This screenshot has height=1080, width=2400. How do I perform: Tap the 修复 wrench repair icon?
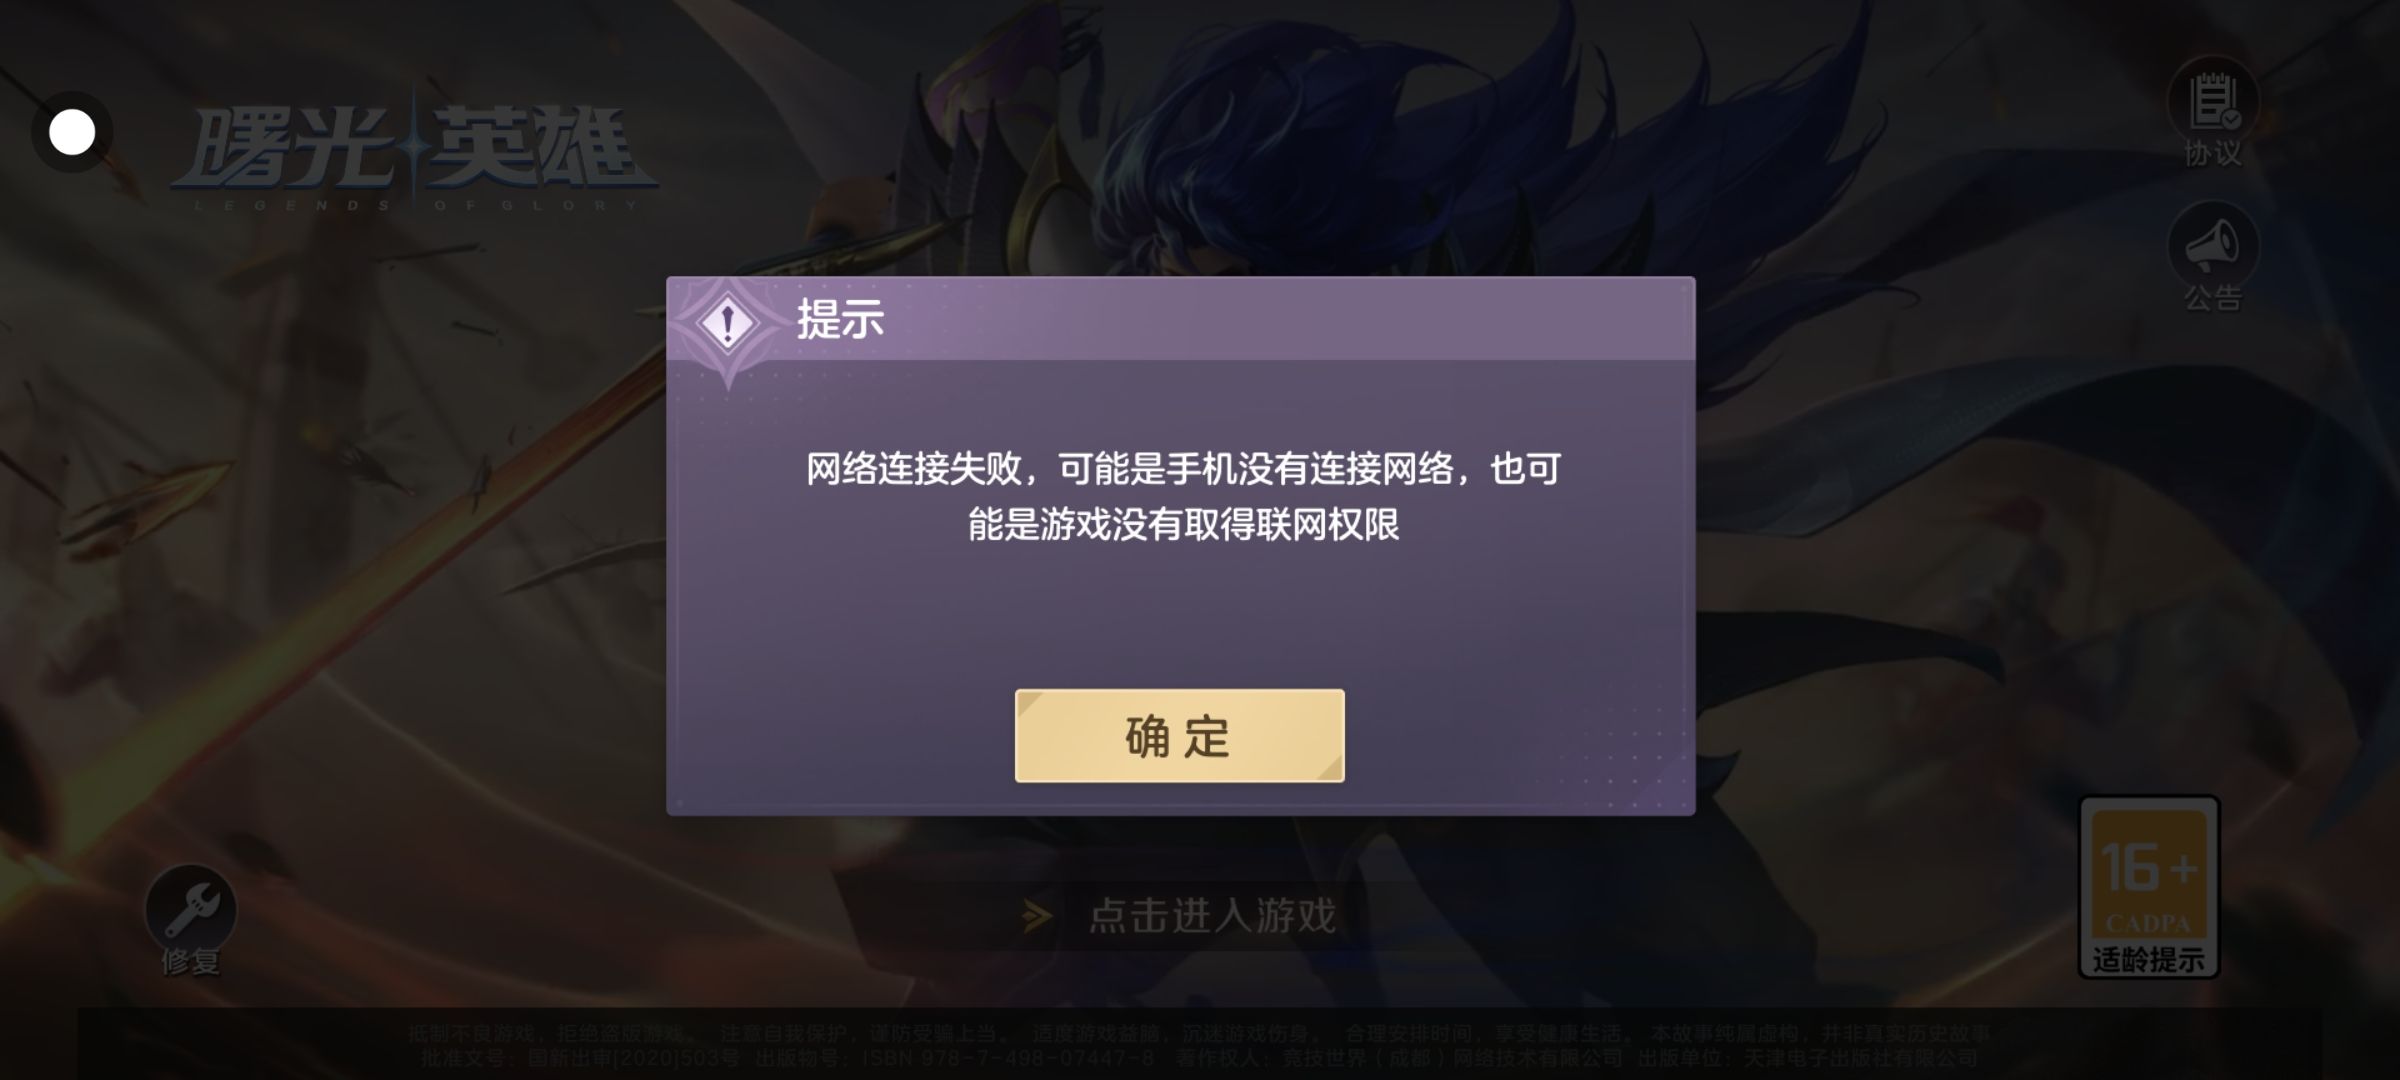[x=190, y=908]
